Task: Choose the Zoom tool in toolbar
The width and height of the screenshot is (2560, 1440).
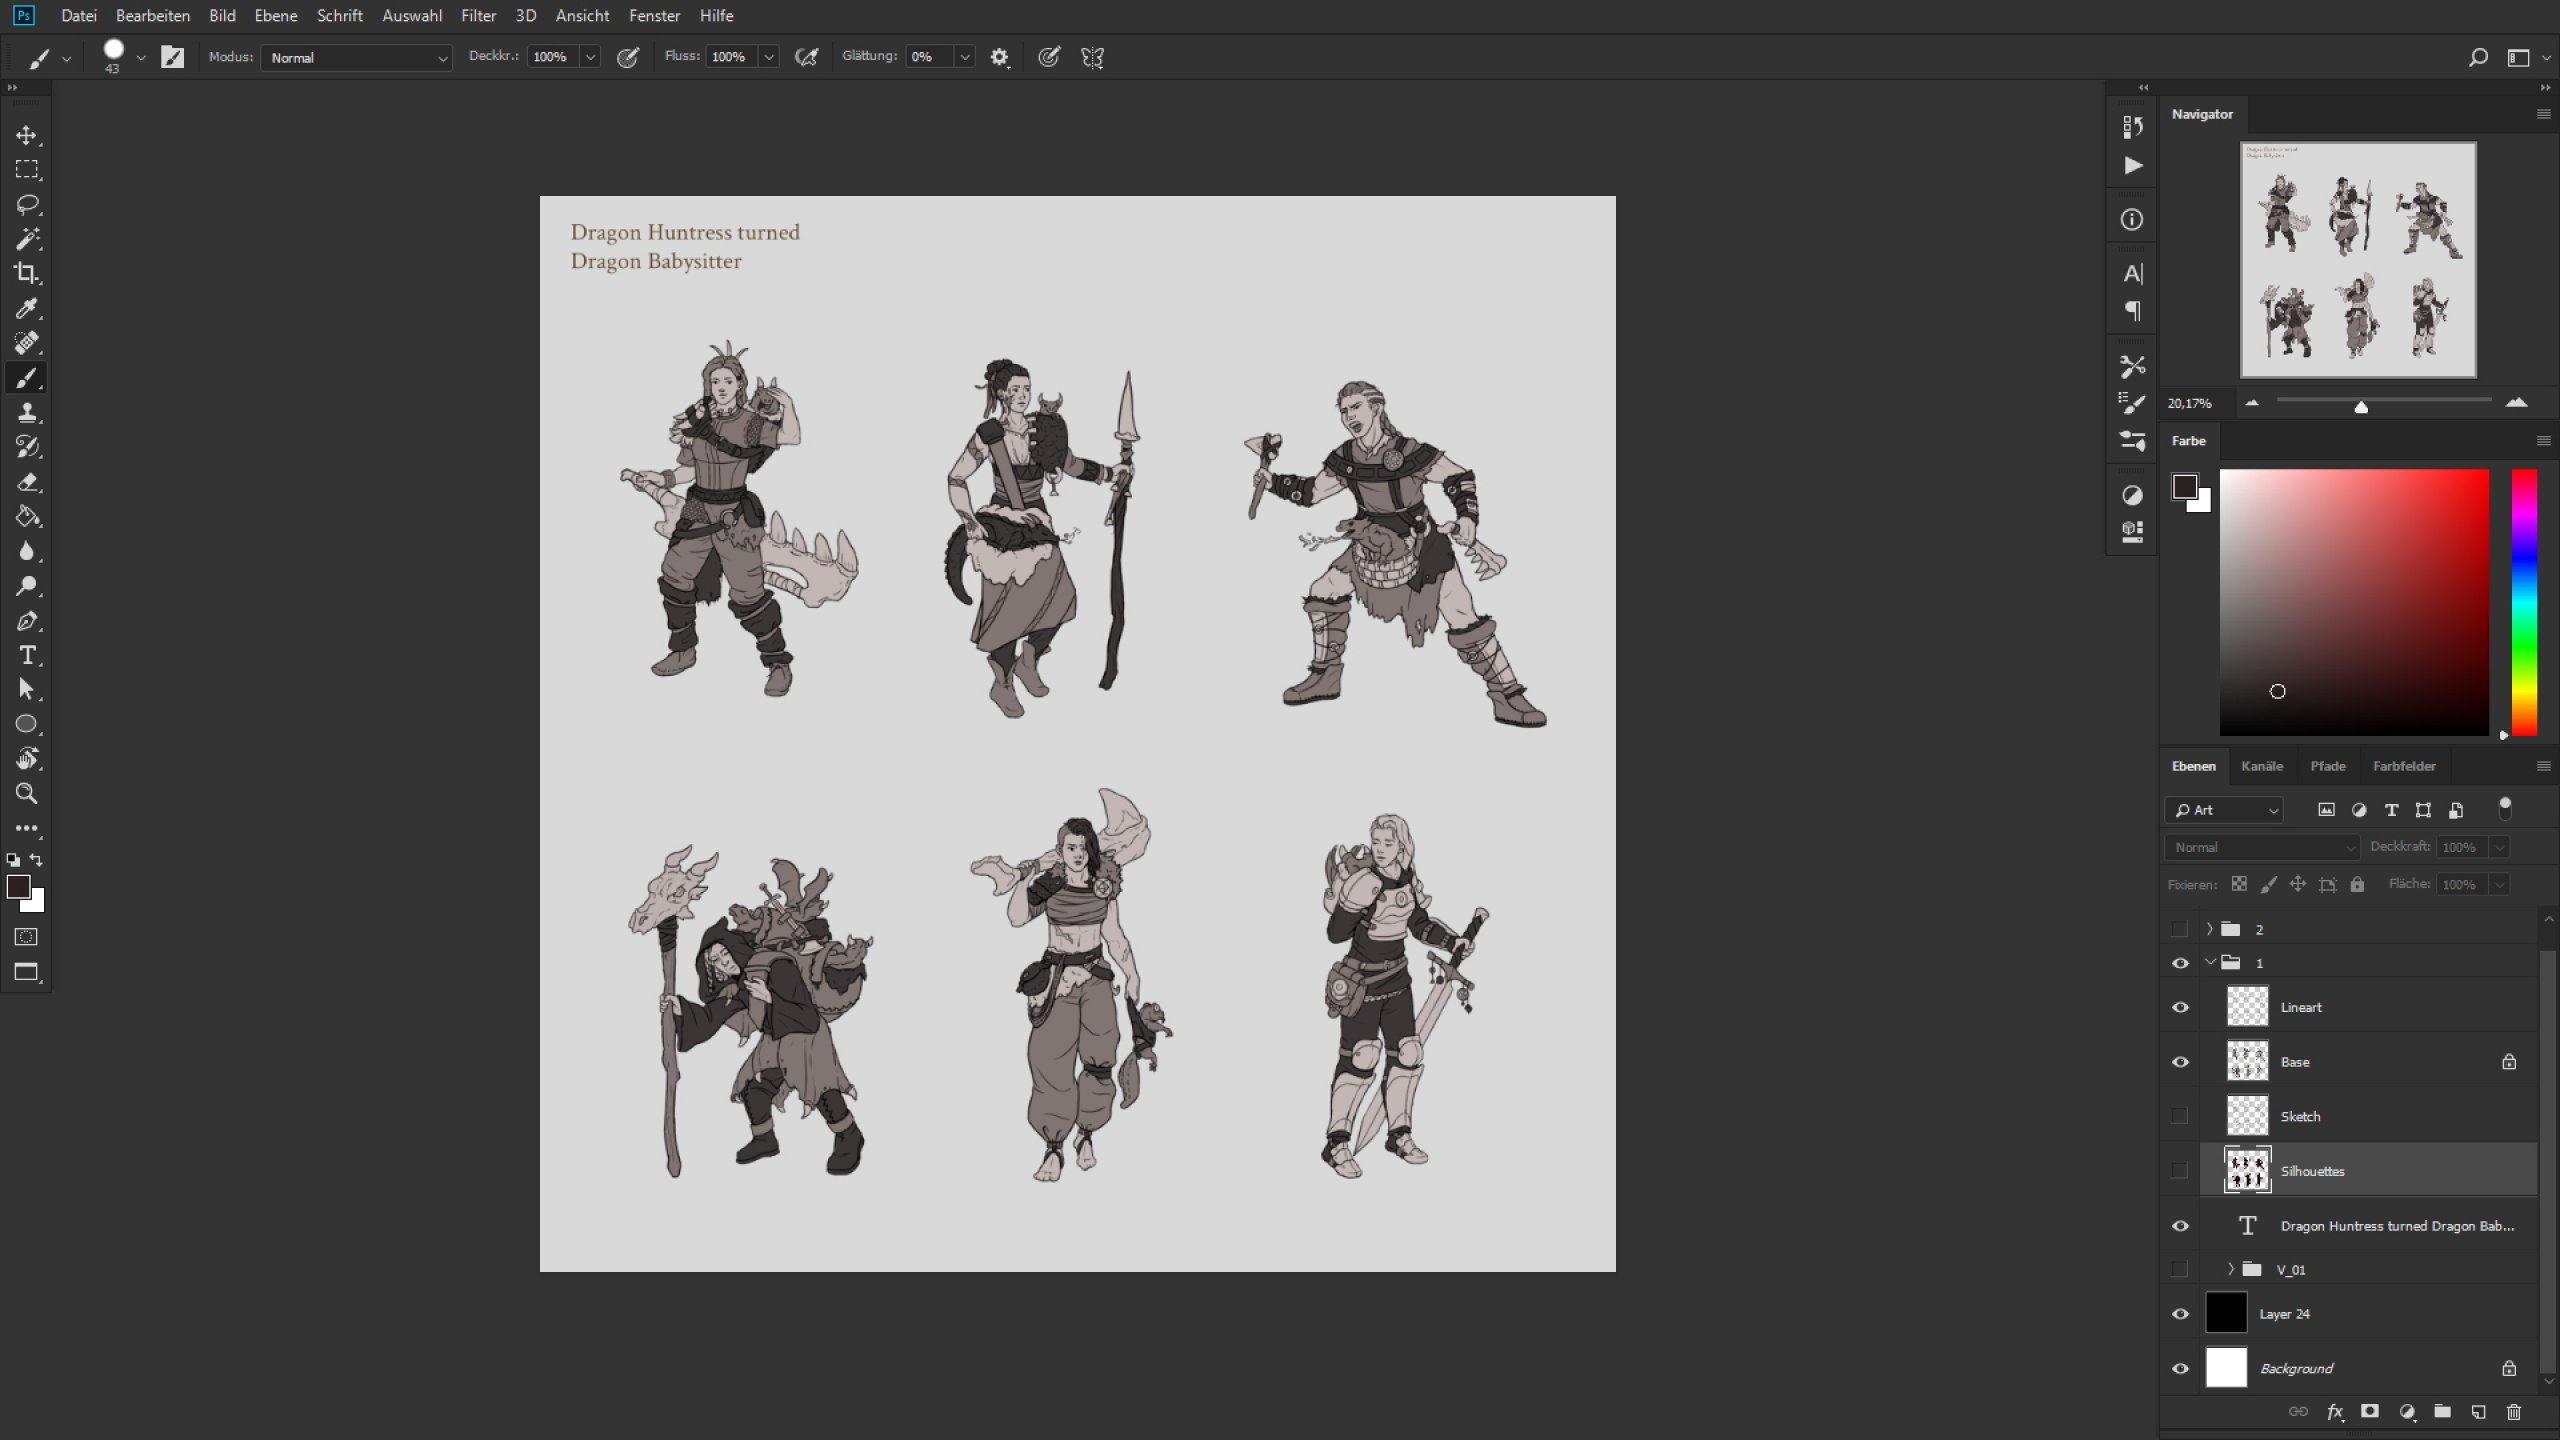Action: coord(27,793)
